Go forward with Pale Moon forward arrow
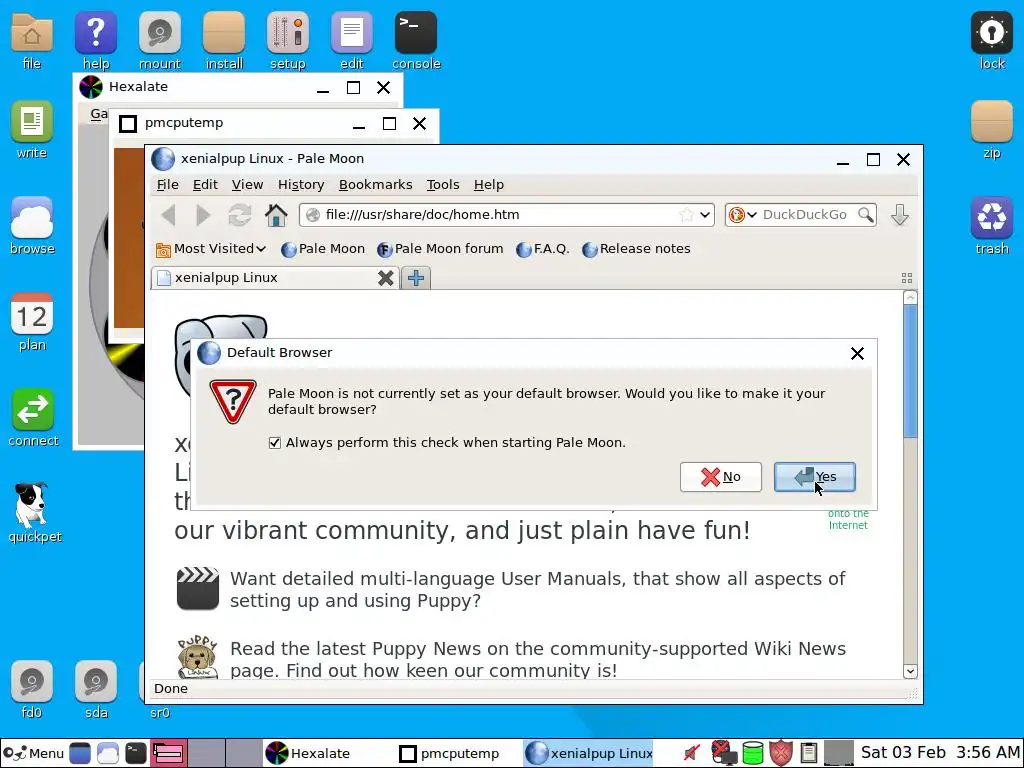Image resolution: width=1024 pixels, height=768 pixels. 203,215
